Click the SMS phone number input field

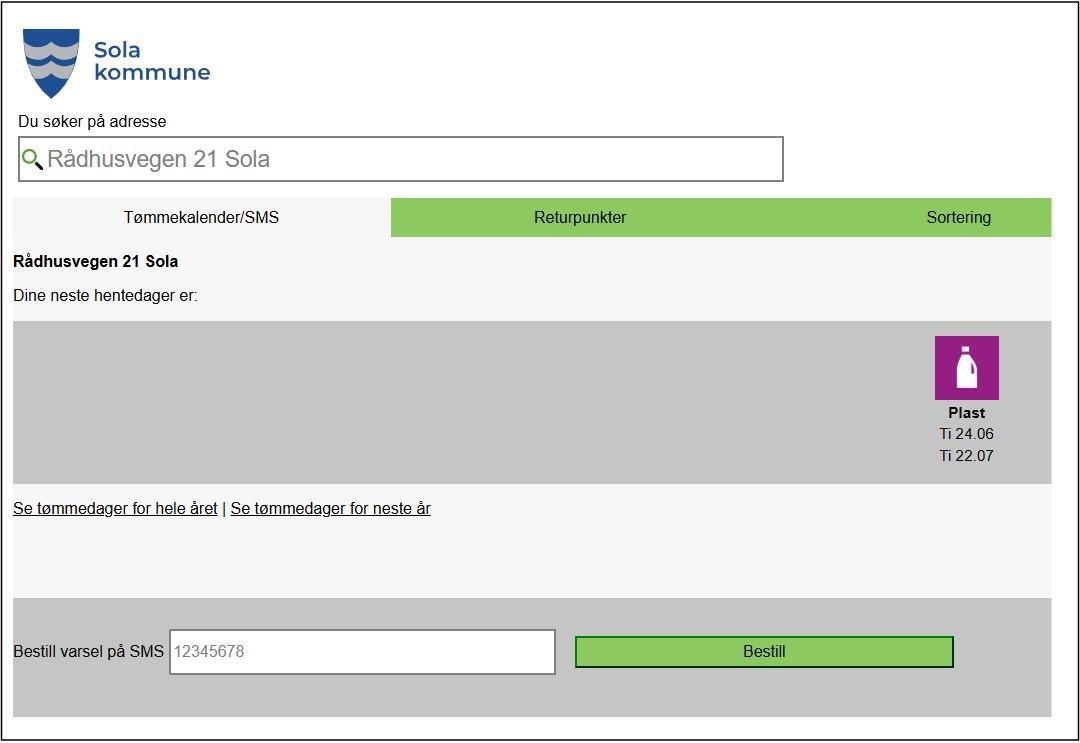pos(362,652)
